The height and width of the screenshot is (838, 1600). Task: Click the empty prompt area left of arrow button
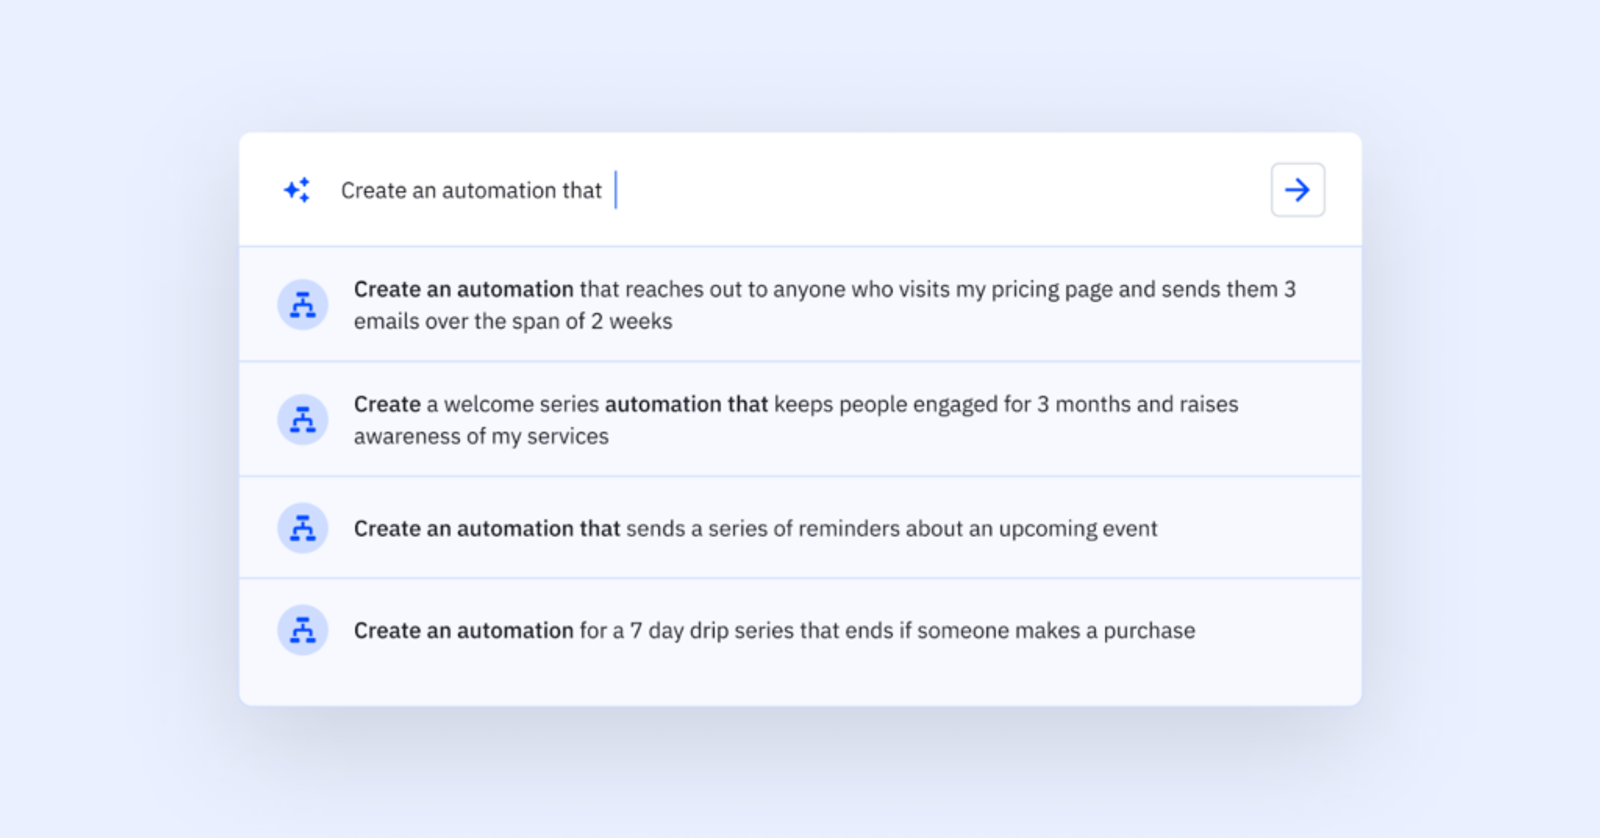click(940, 190)
